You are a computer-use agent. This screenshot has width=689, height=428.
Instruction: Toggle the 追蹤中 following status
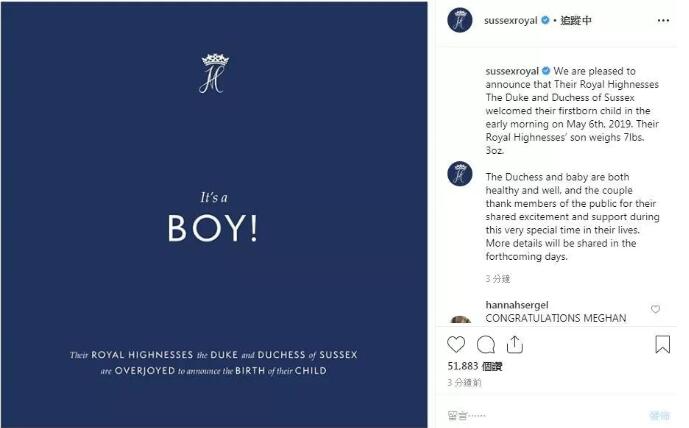[x=578, y=20]
